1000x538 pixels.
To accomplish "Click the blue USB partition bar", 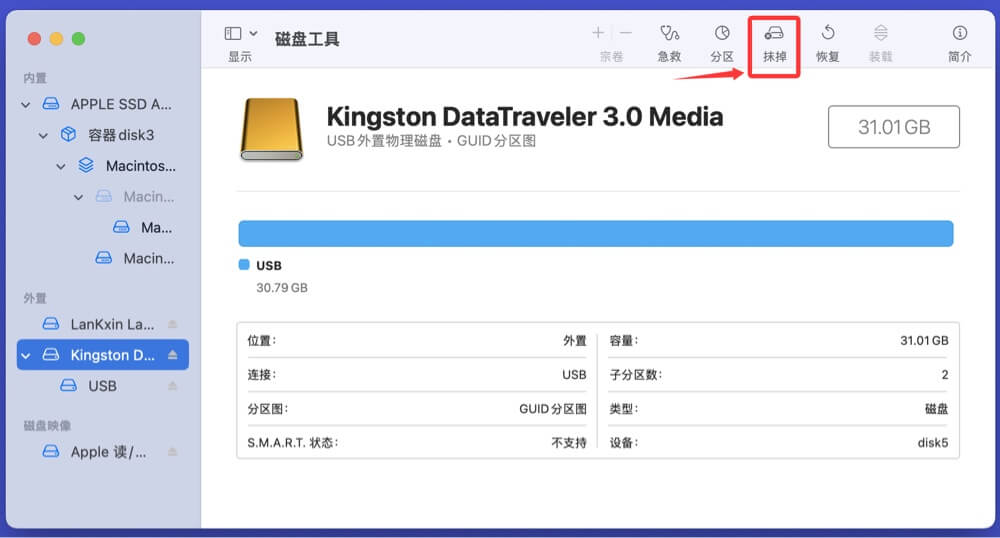I will (x=596, y=233).
